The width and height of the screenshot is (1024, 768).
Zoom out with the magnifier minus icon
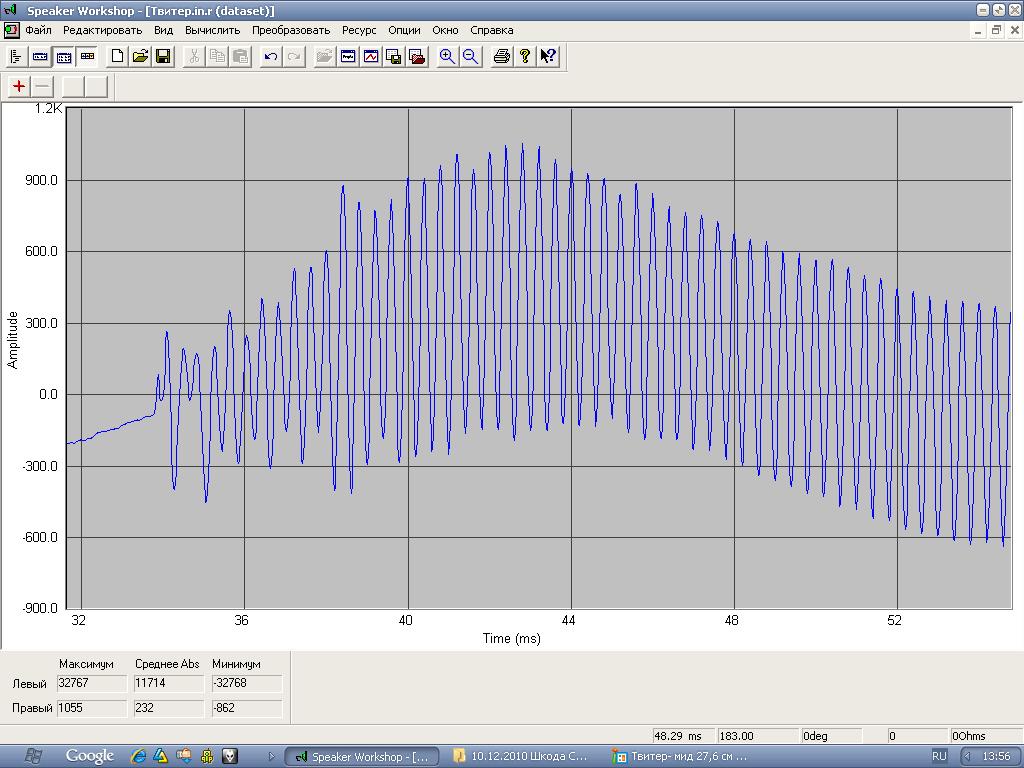[x=470, y=56]
